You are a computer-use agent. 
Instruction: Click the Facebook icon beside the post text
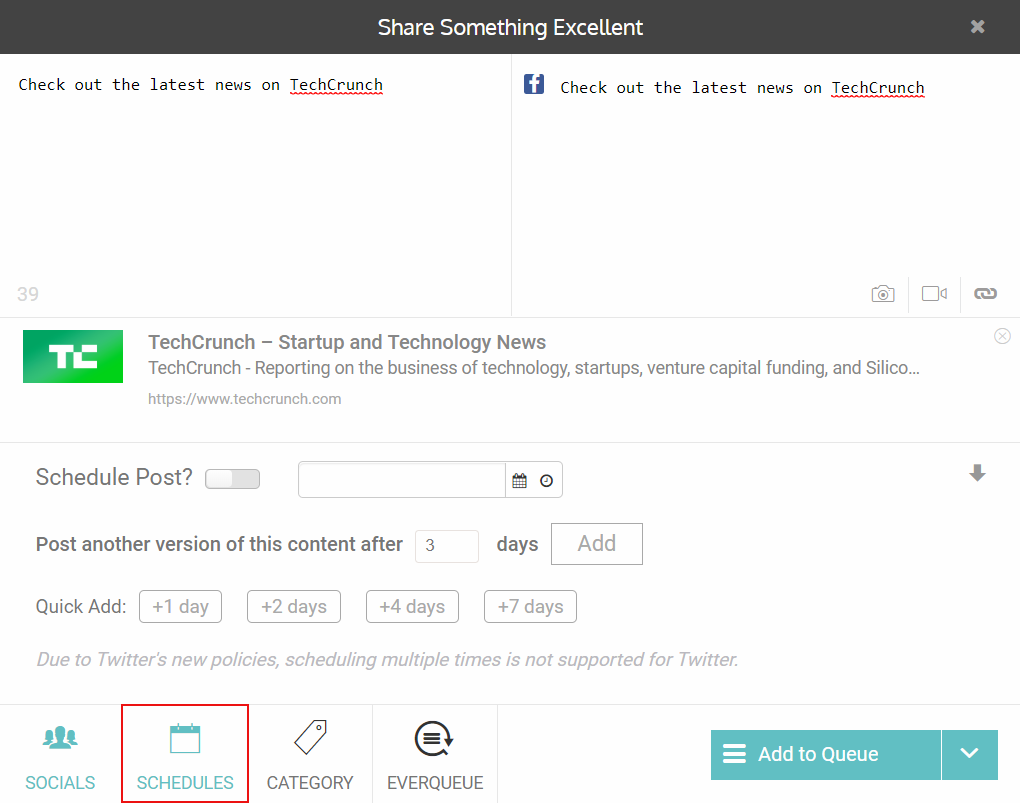[x=533, y=84]
